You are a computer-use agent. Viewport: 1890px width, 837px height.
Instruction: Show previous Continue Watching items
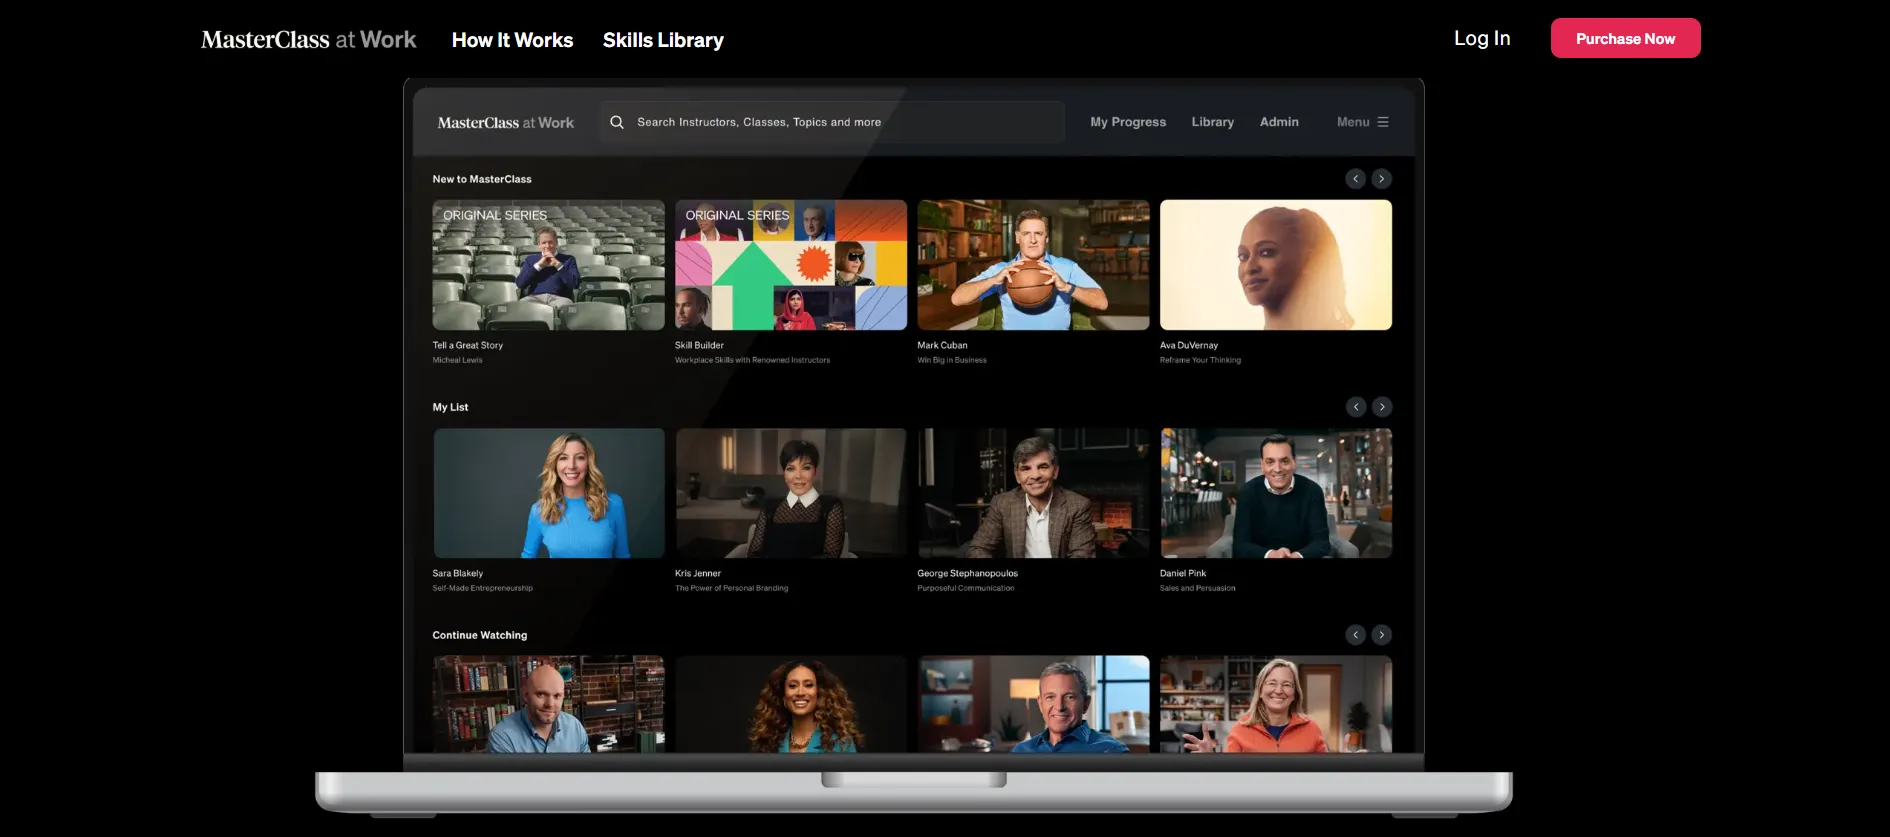pyautogui.click(x=1355, y=635)
